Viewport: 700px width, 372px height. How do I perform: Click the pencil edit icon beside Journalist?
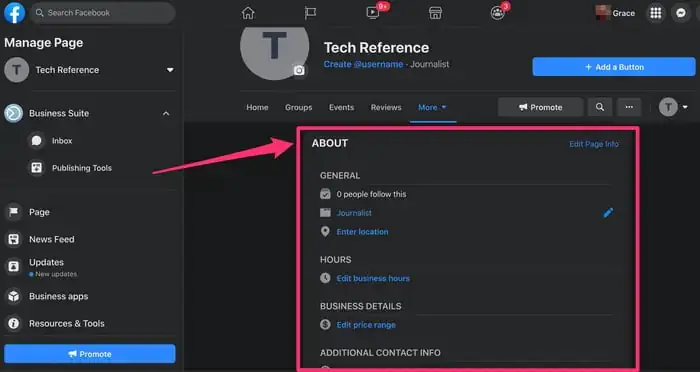[608, 213]
